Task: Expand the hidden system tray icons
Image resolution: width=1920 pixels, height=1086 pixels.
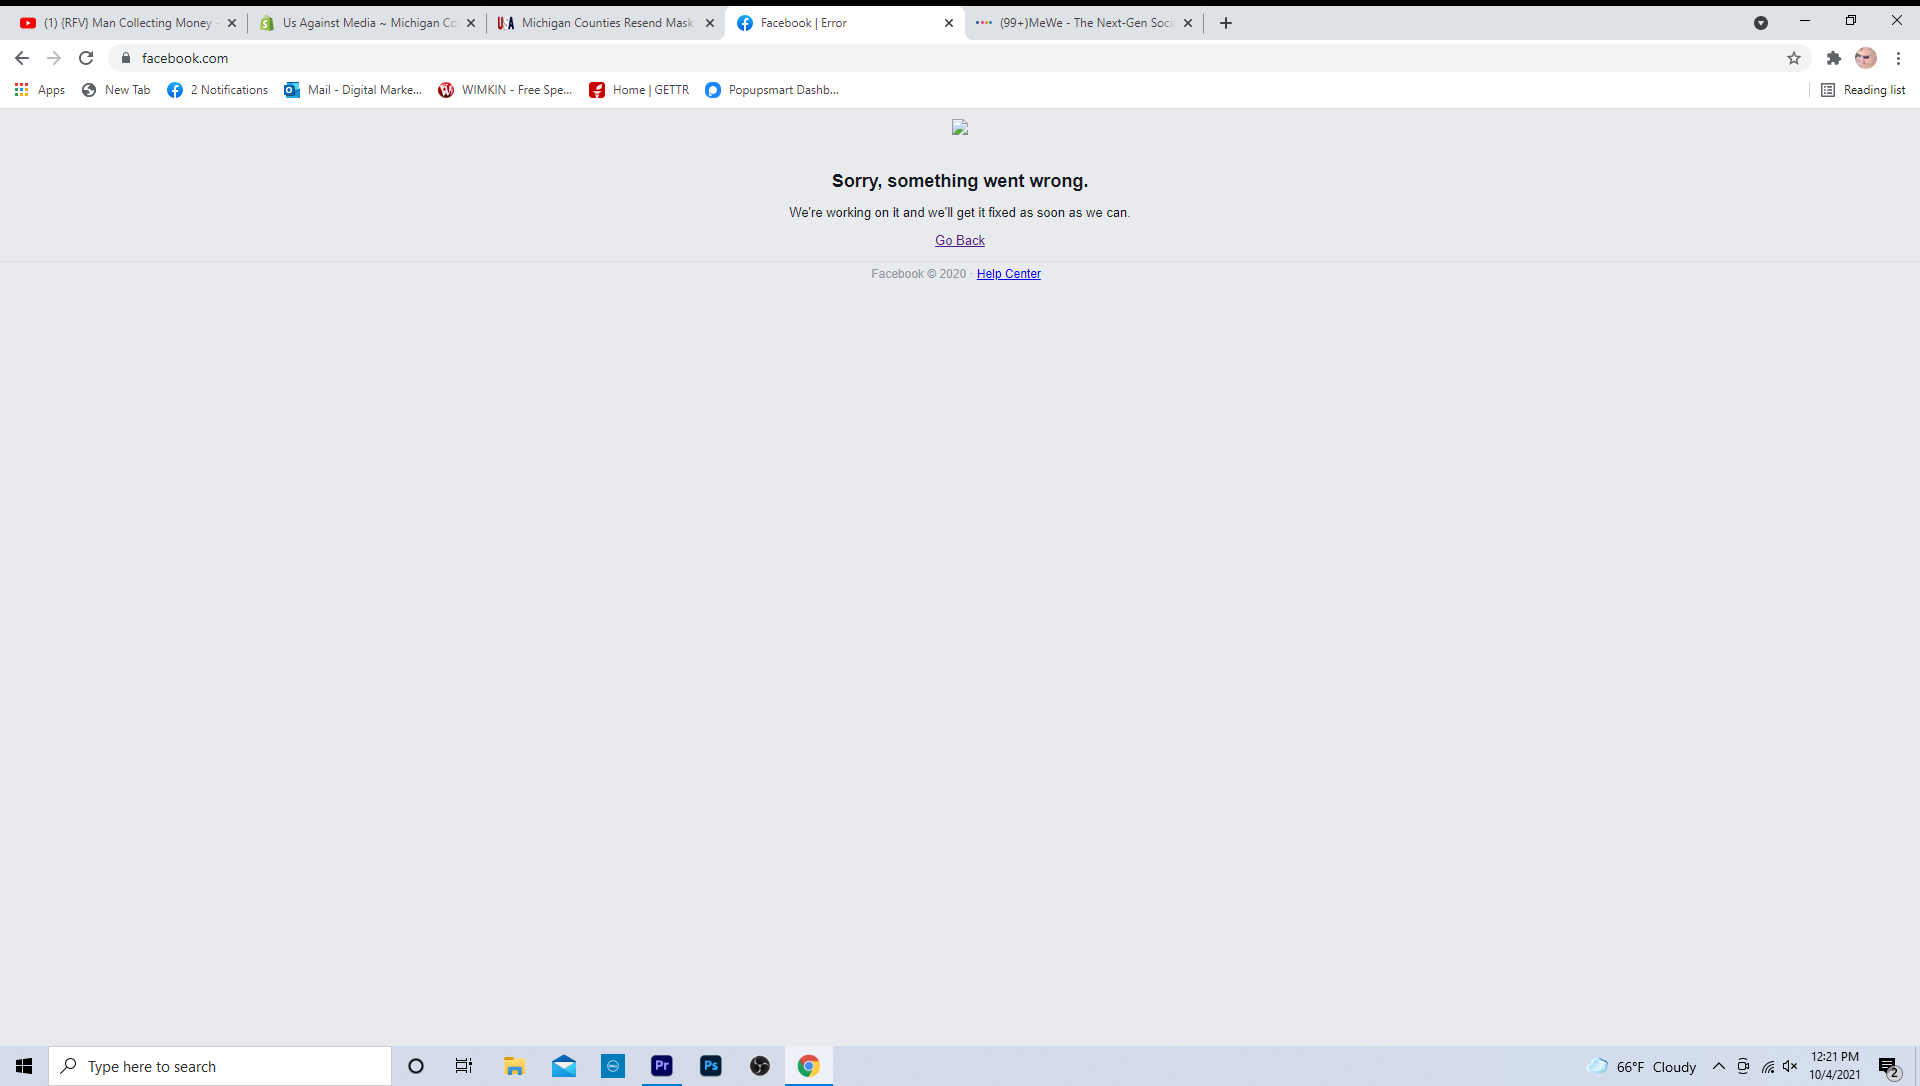Action: pyautogui.click(x=1719, y=1066)
